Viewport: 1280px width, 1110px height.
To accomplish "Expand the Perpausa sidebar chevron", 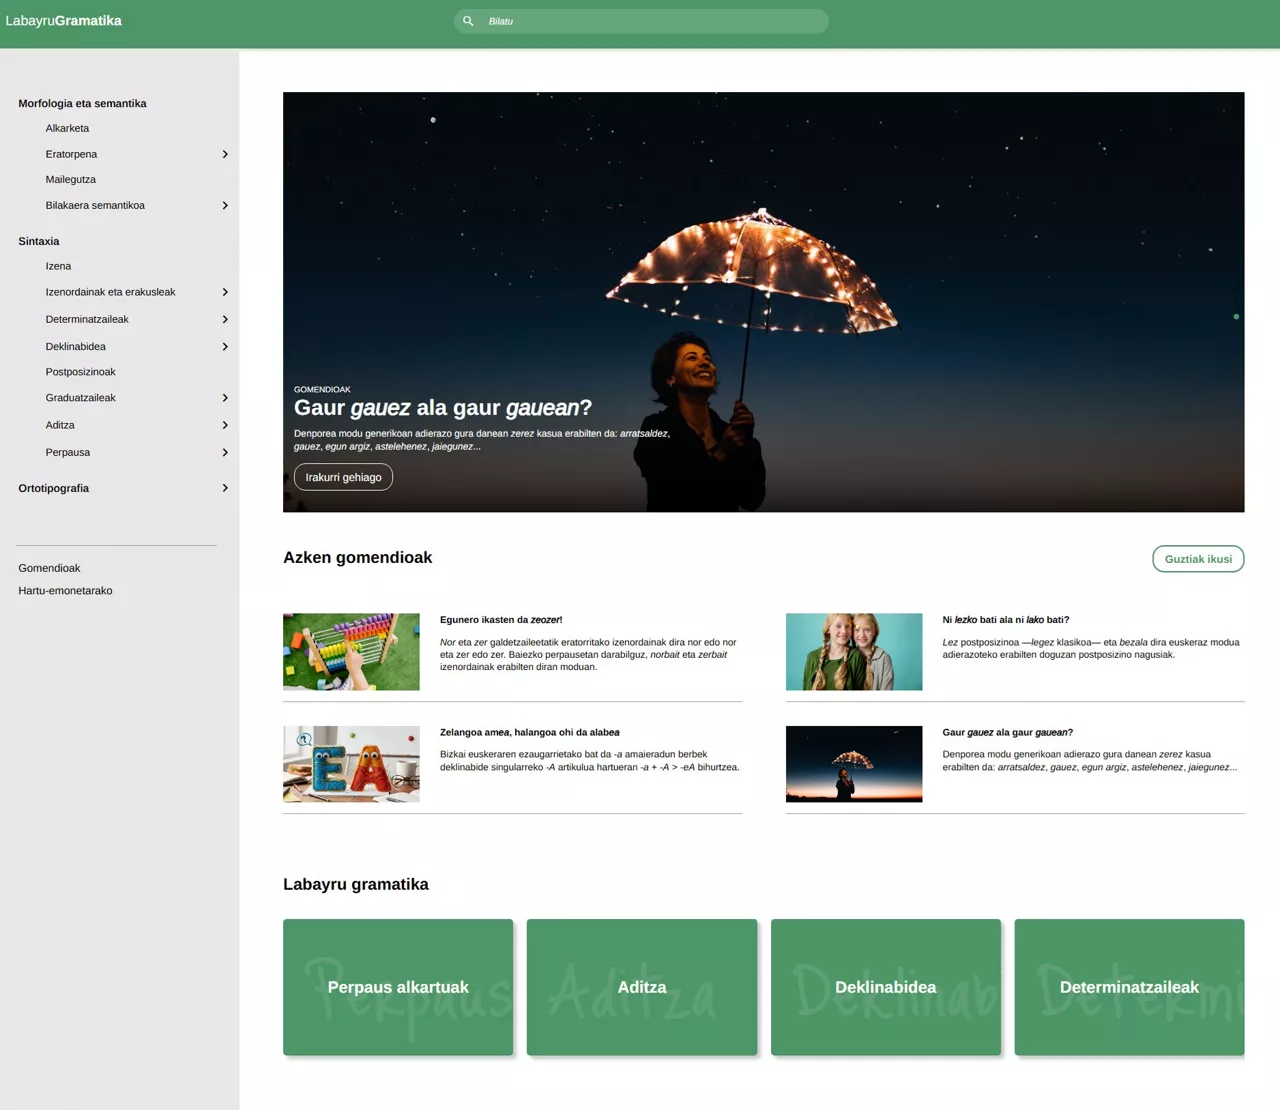I will click(225, 452).
